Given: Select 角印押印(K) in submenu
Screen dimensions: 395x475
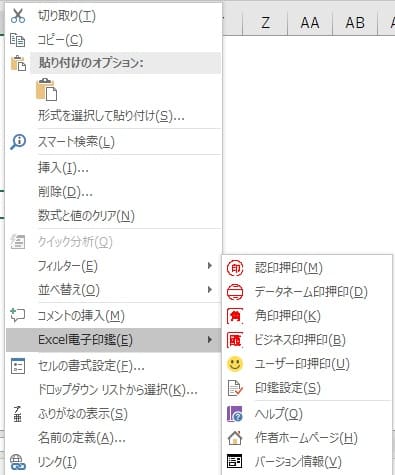Looking at the screenshot, I should 288,316.
